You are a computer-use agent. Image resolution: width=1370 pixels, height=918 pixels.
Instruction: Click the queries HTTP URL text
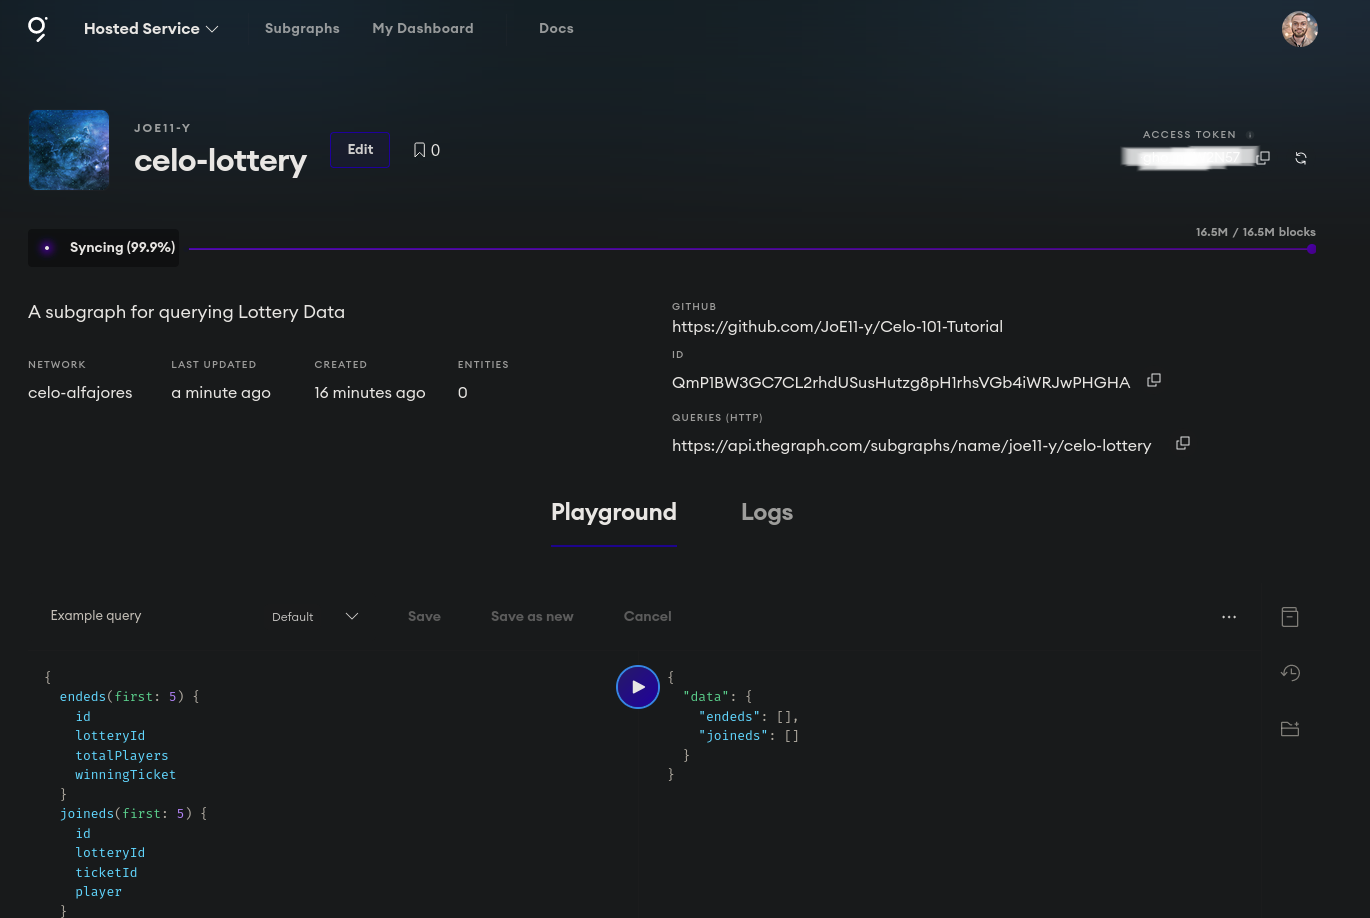[912, 446]
